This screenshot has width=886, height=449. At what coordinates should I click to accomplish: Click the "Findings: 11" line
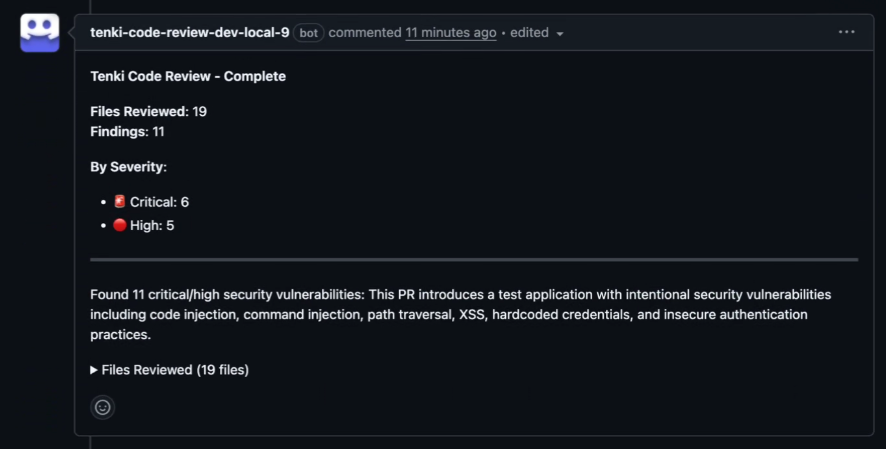point(127,131)
